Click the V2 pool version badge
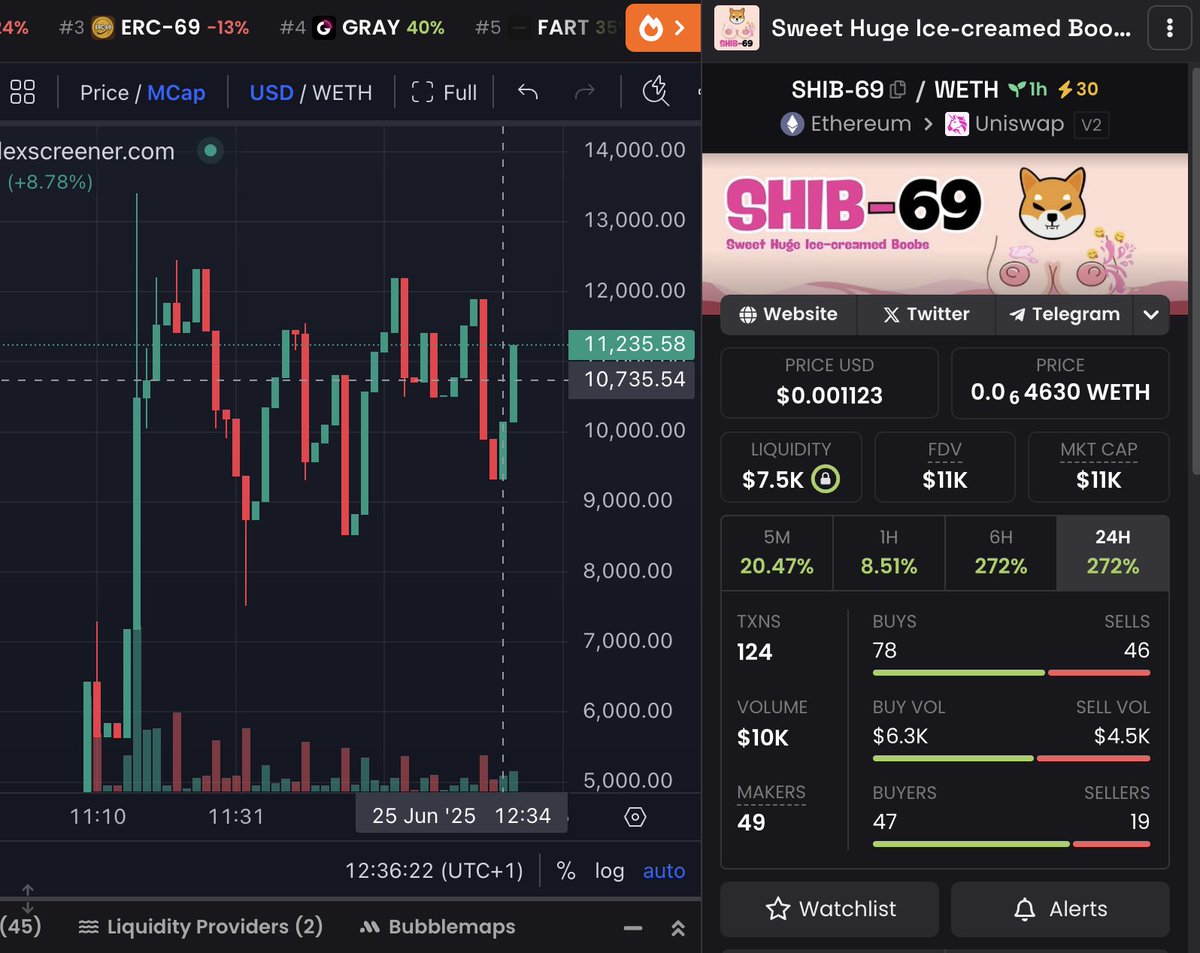1200x953 pixels. [x=1091, y=125]
